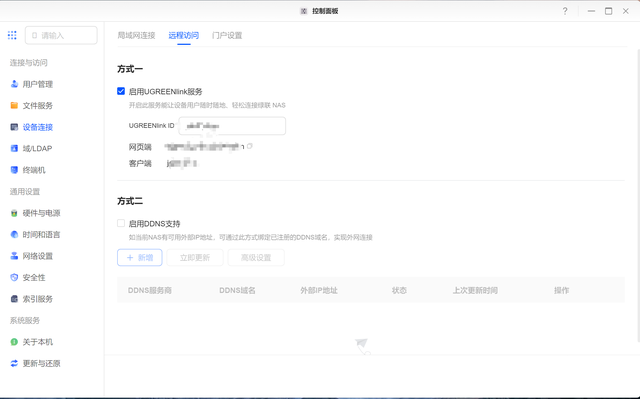Click the 时间和语言 globe icon
Screen dimensions: 640x399
tap(14, 235)
